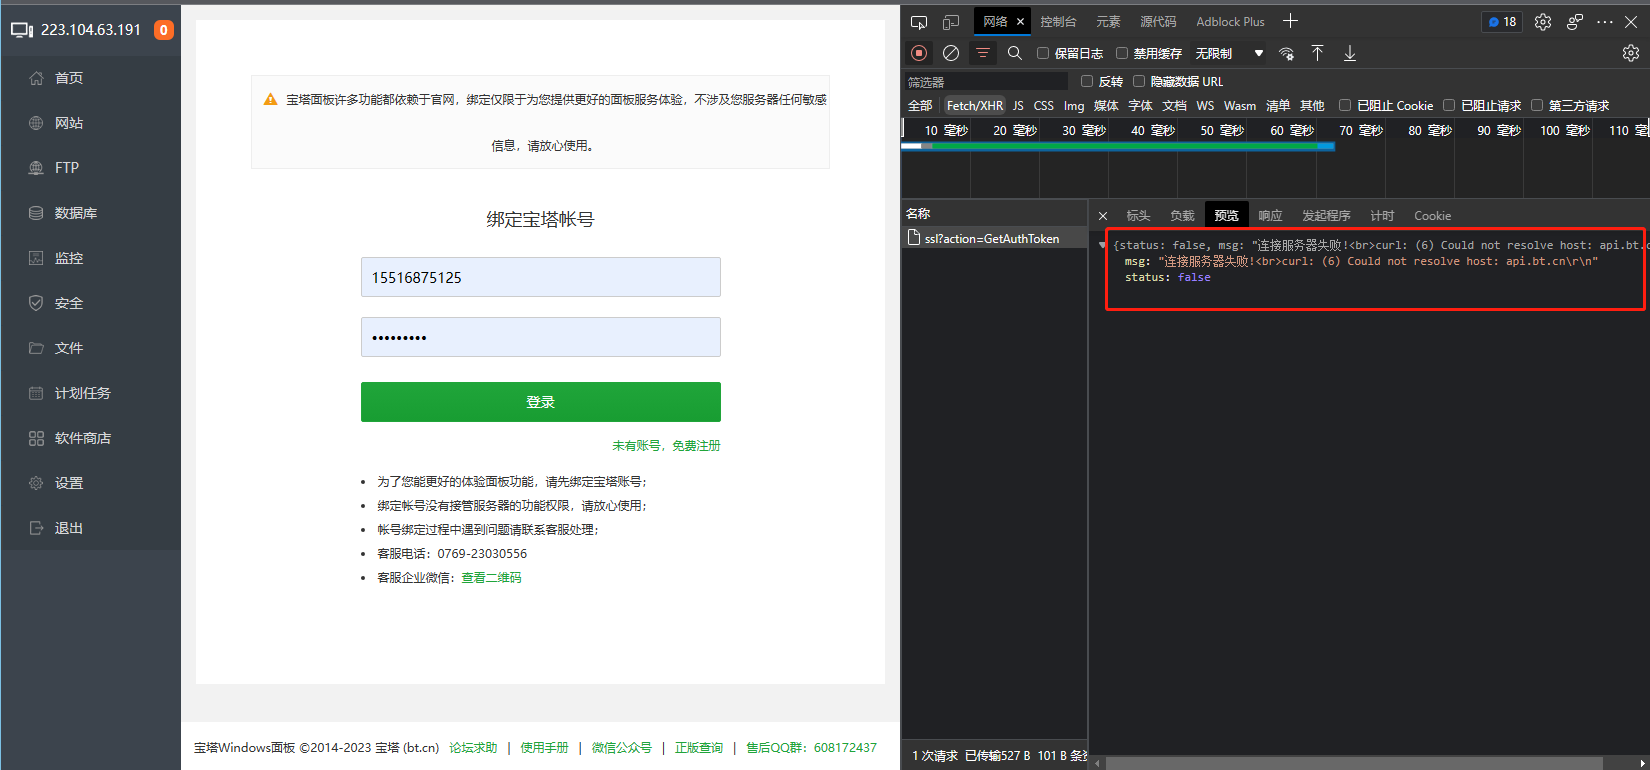Screen dimensions: 1650x770
Task: Switch to the Adblock Plus tab
Action: pos(1230,22)
